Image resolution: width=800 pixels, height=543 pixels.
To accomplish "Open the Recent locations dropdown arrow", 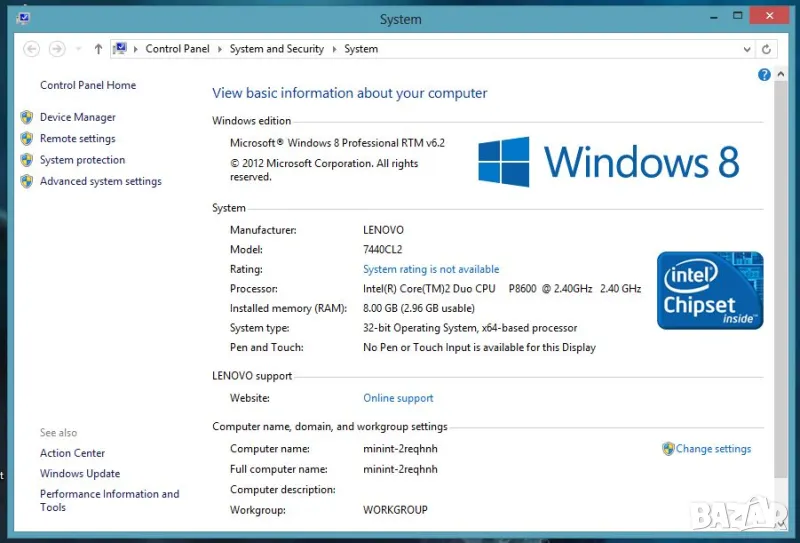I will click(x=78, y=49).
